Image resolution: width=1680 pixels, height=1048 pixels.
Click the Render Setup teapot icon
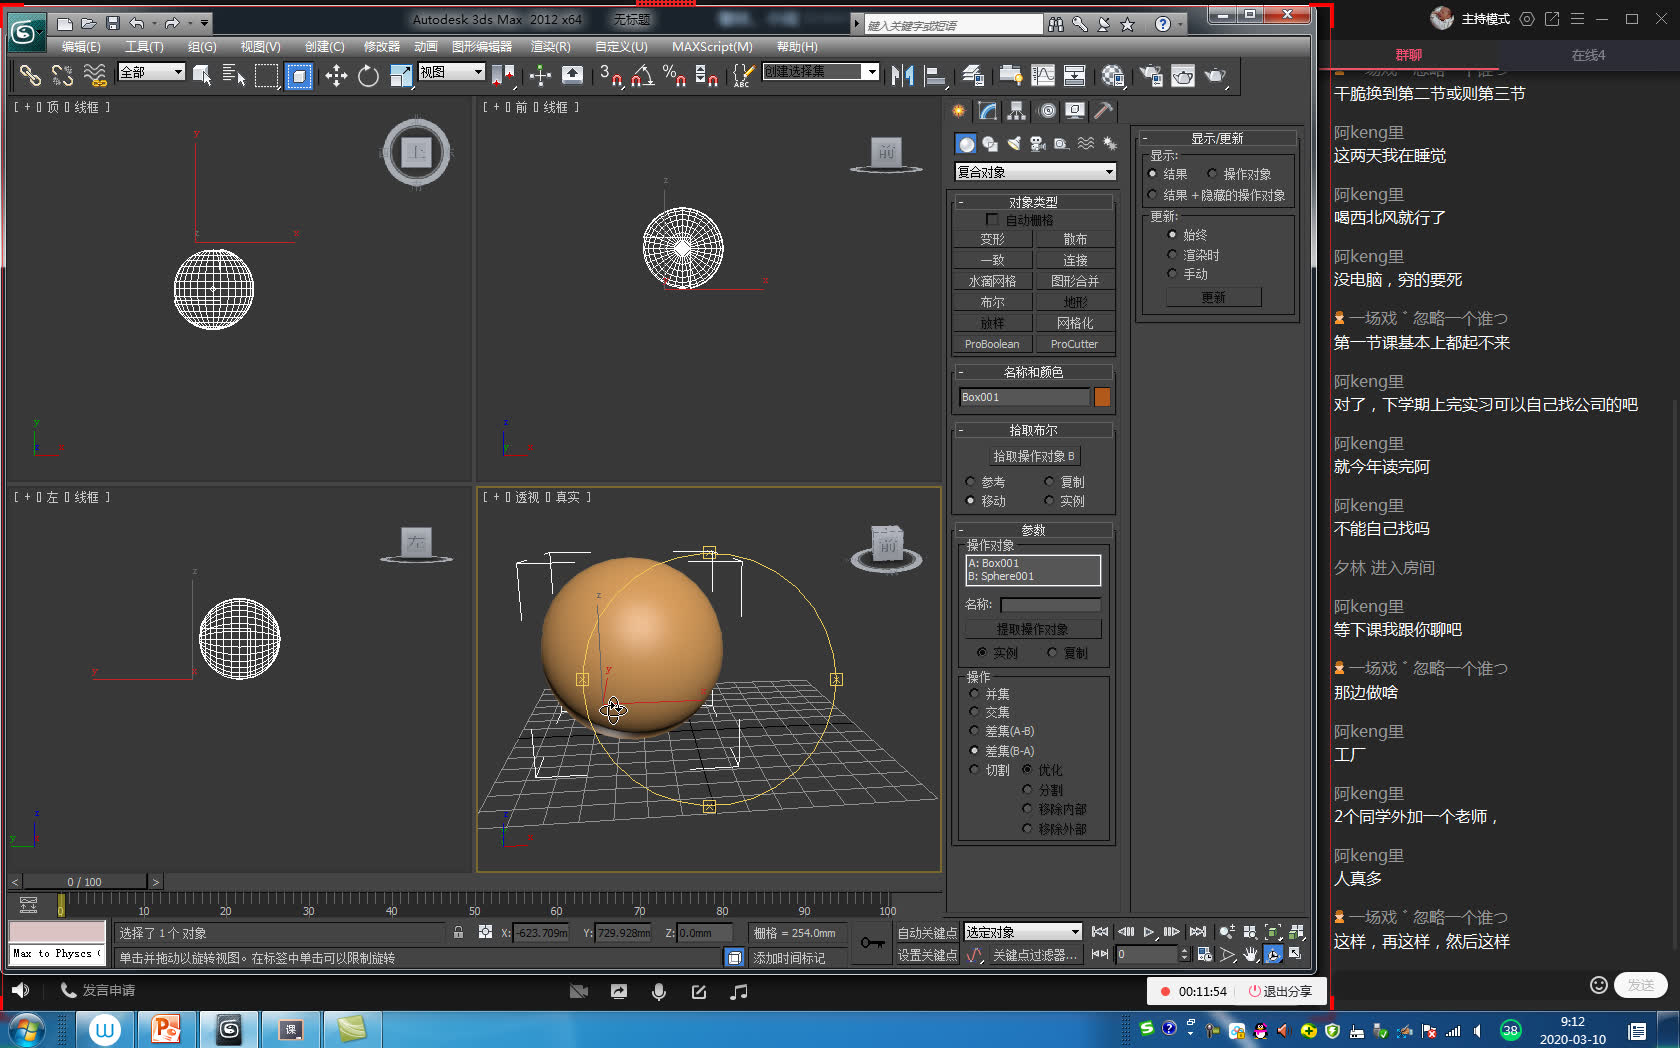pos(1150,75)
